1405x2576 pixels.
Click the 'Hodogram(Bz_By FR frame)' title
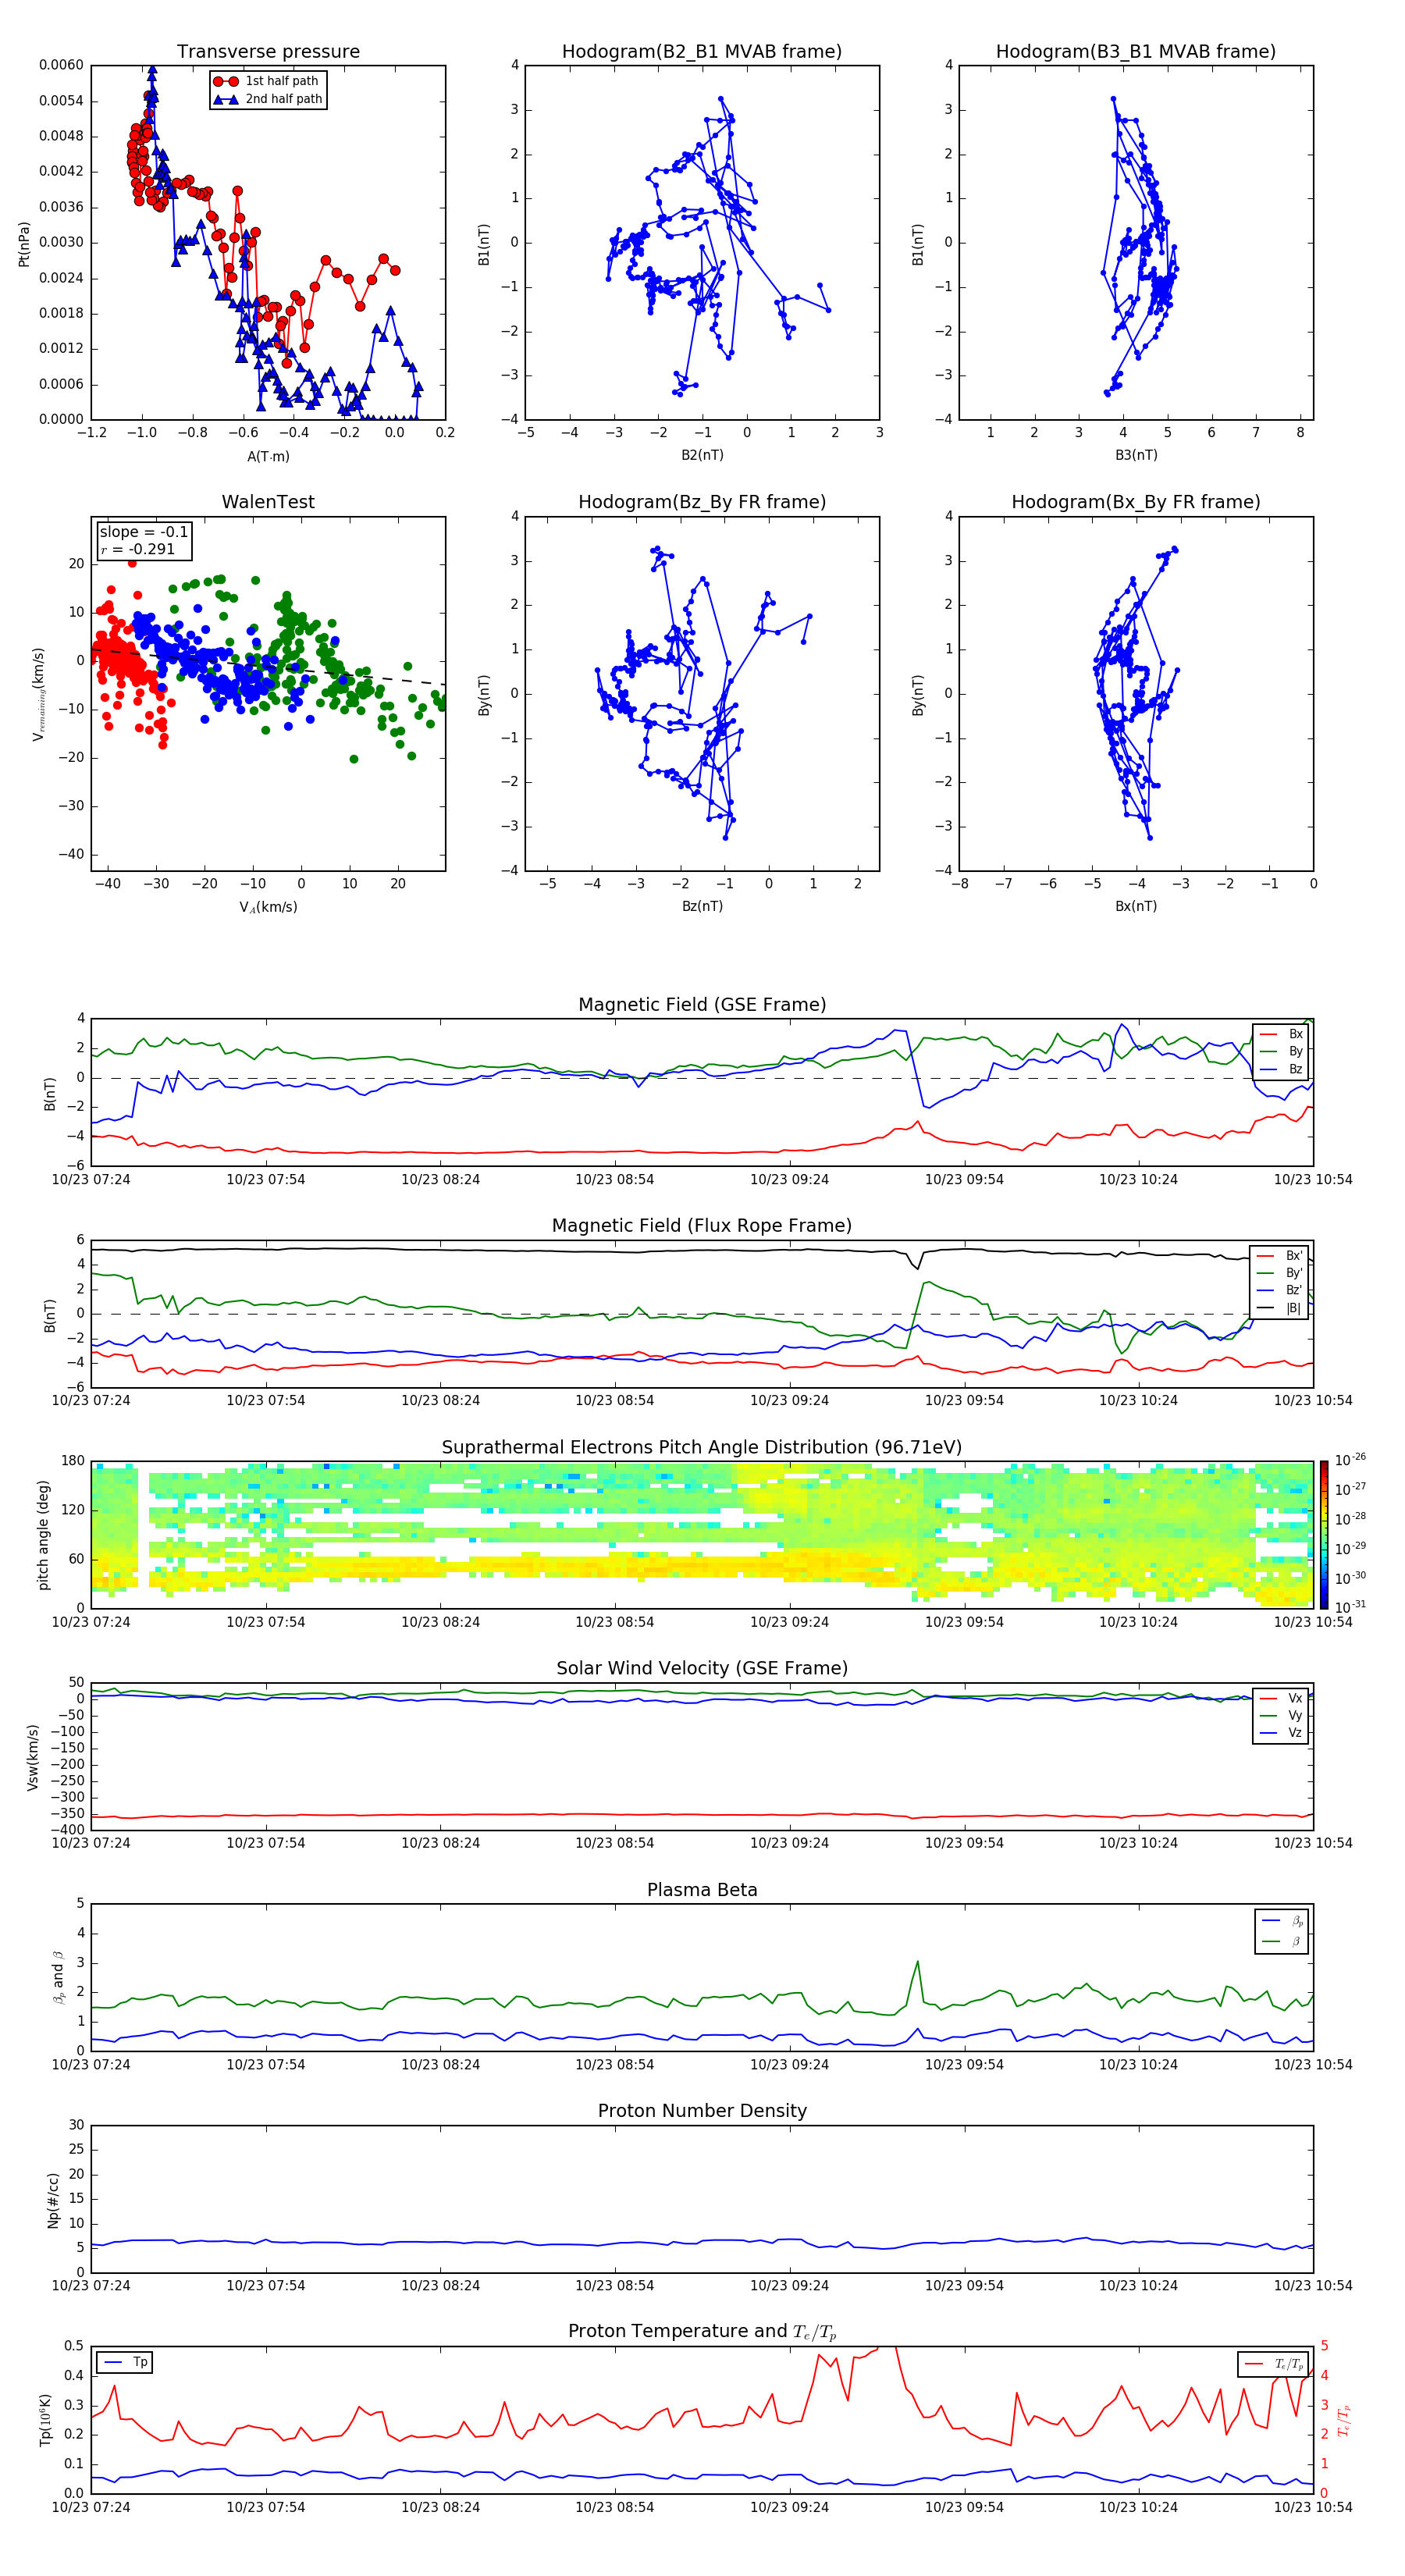click(x=702, y=502)
